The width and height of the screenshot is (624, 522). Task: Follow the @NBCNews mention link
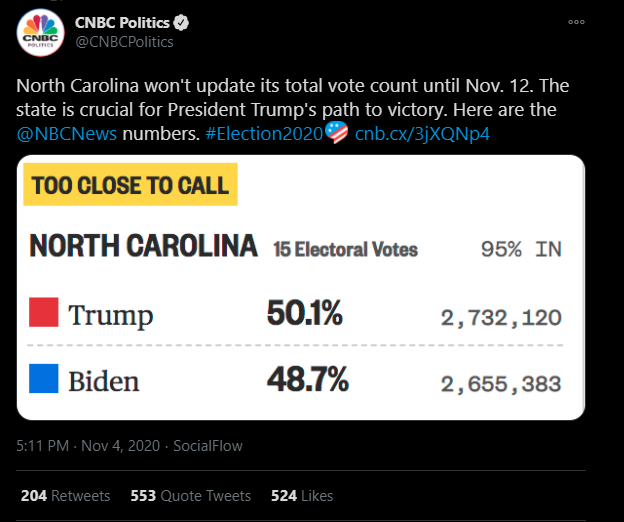tap(66, 133)
